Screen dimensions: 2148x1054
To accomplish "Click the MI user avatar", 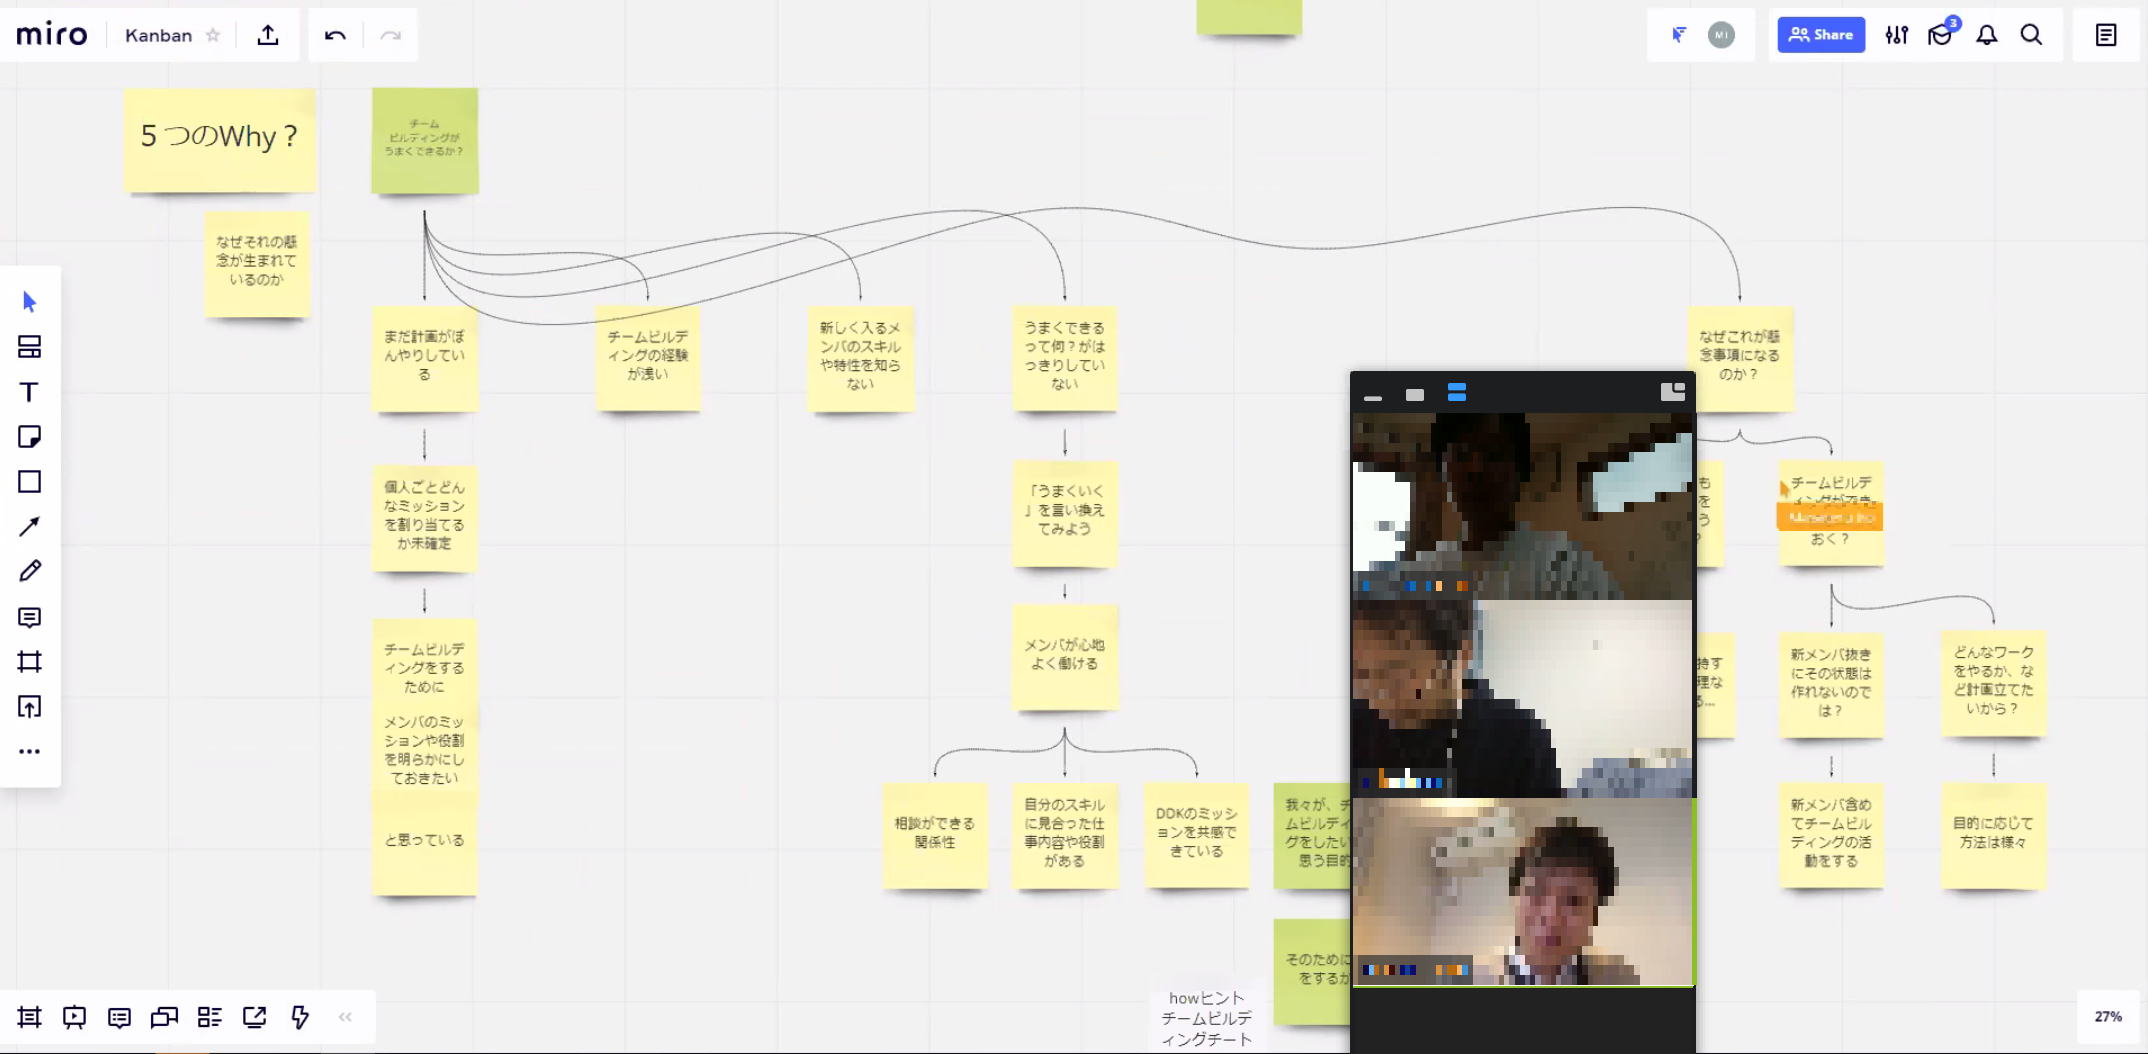I will pyautogui.click(x=1721, y=35).
